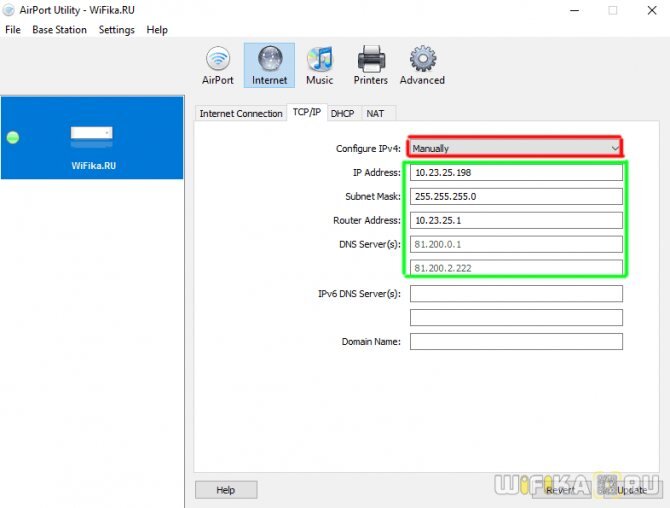
Task: Expand the Configure IPv4 dropdown
Action: tap(515, 148)
